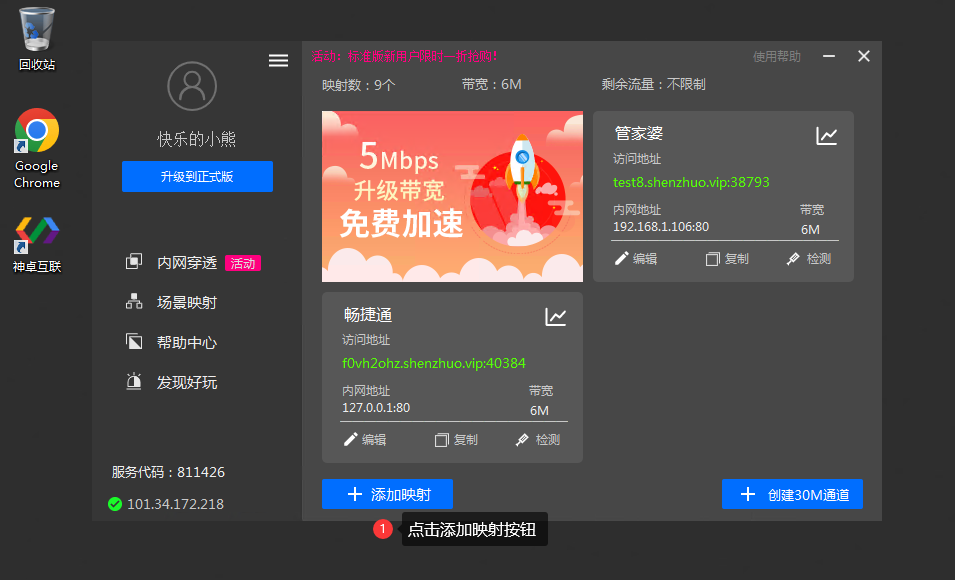Click 检测 label in the 畅捷通 card
Screen dimensions: 955x580
(548, 440)
